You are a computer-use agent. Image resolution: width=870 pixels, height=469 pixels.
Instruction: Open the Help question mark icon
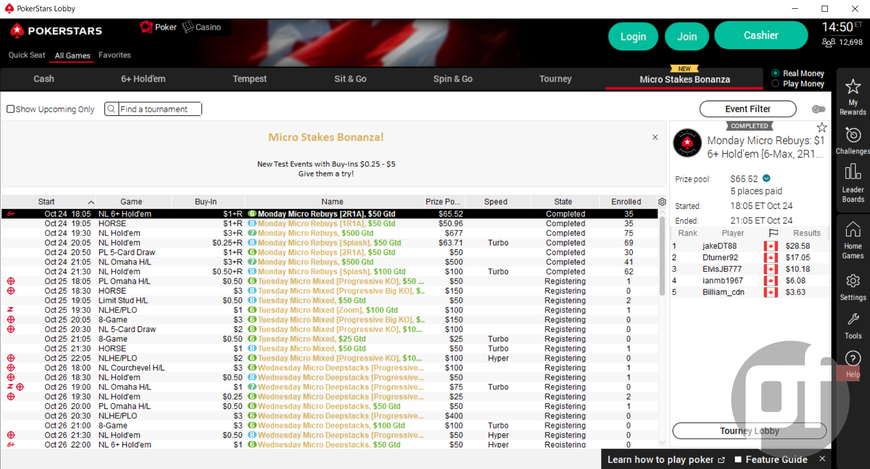pyautogui.click(x=852, y=358)
